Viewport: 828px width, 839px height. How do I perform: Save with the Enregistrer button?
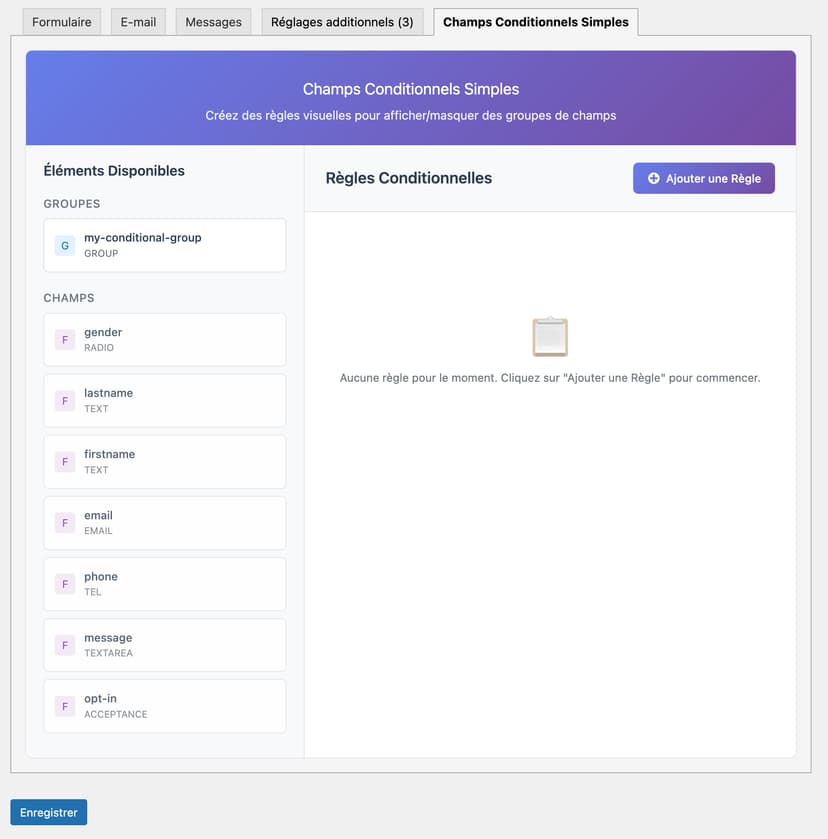tap(49, 812)
